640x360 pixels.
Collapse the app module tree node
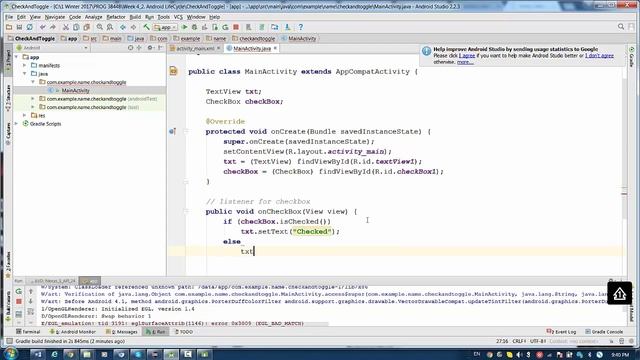17,57
